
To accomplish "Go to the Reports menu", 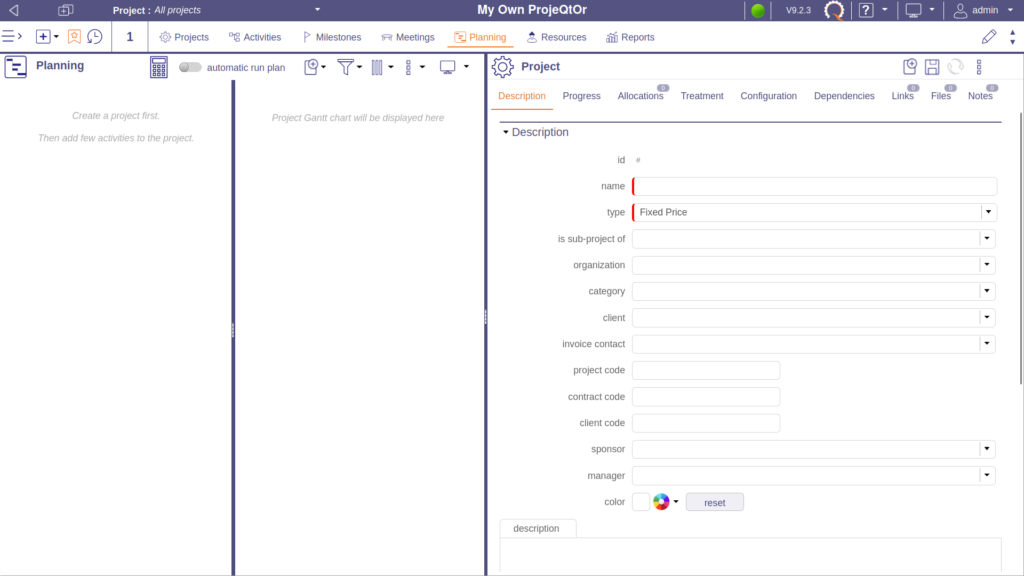I will click(630, 37).
